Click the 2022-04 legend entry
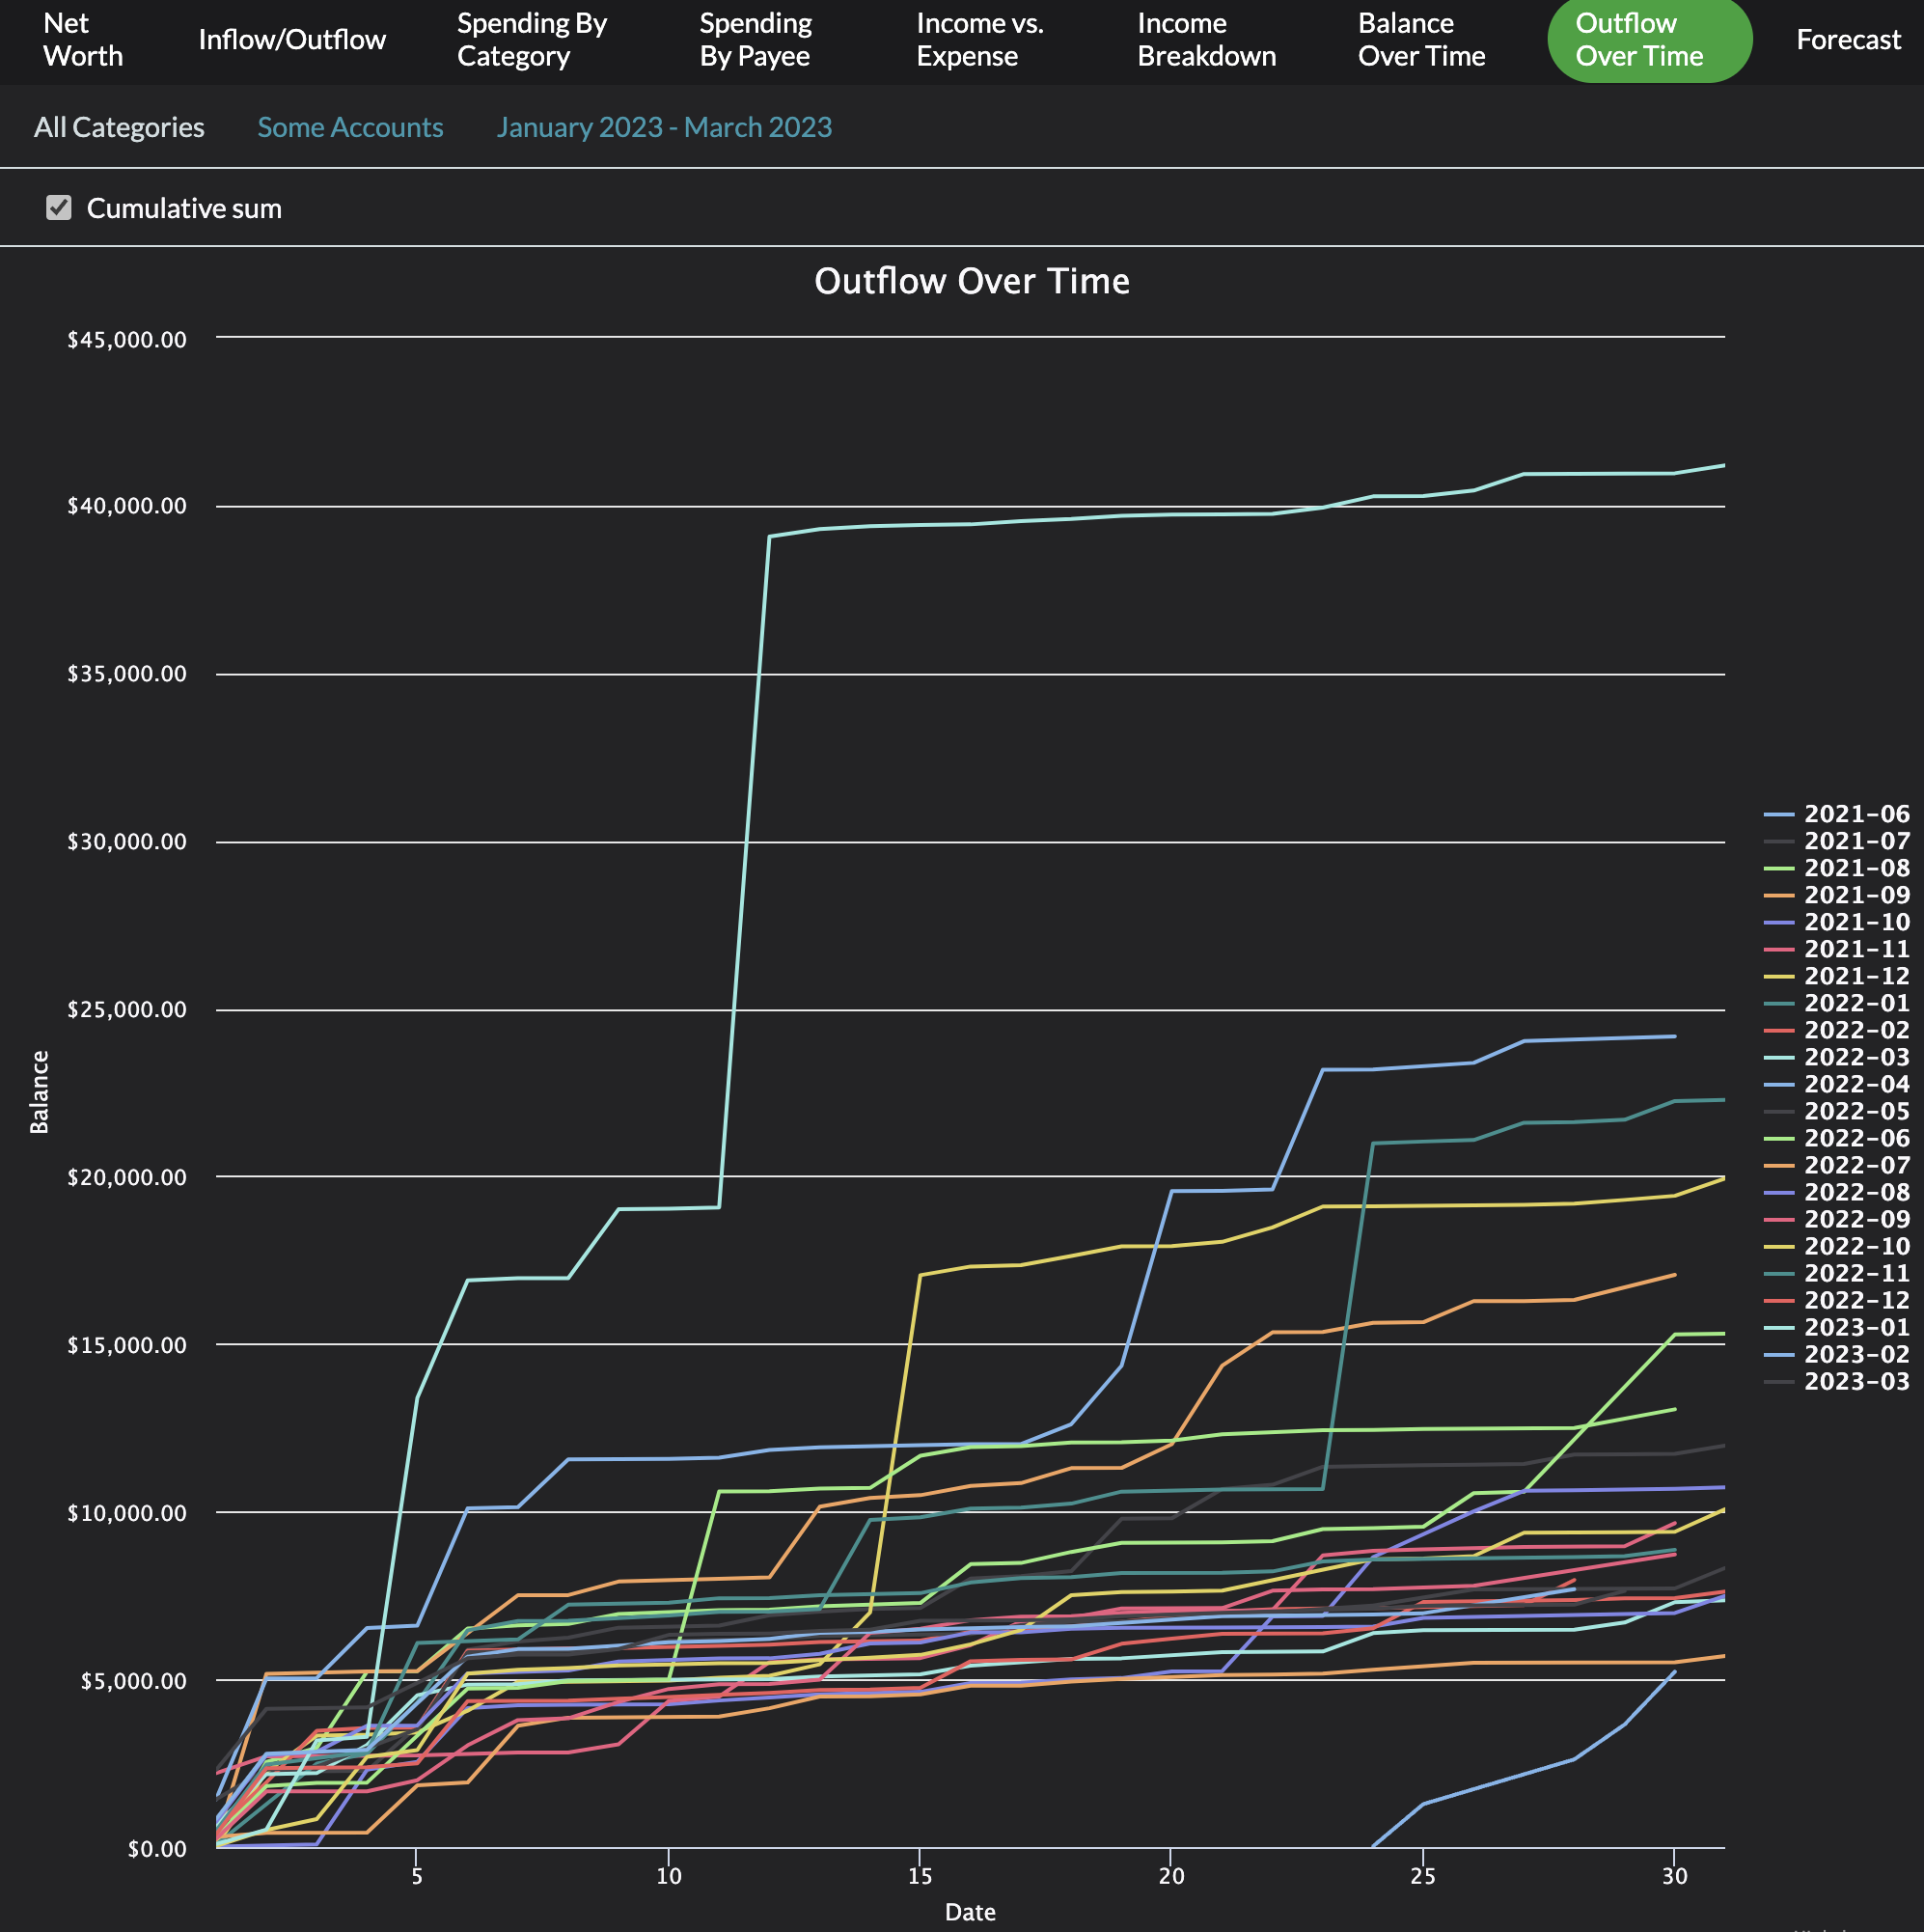This screenshot has height=1932, width=1924. pyautogui.click(x=1856, y=1084)
